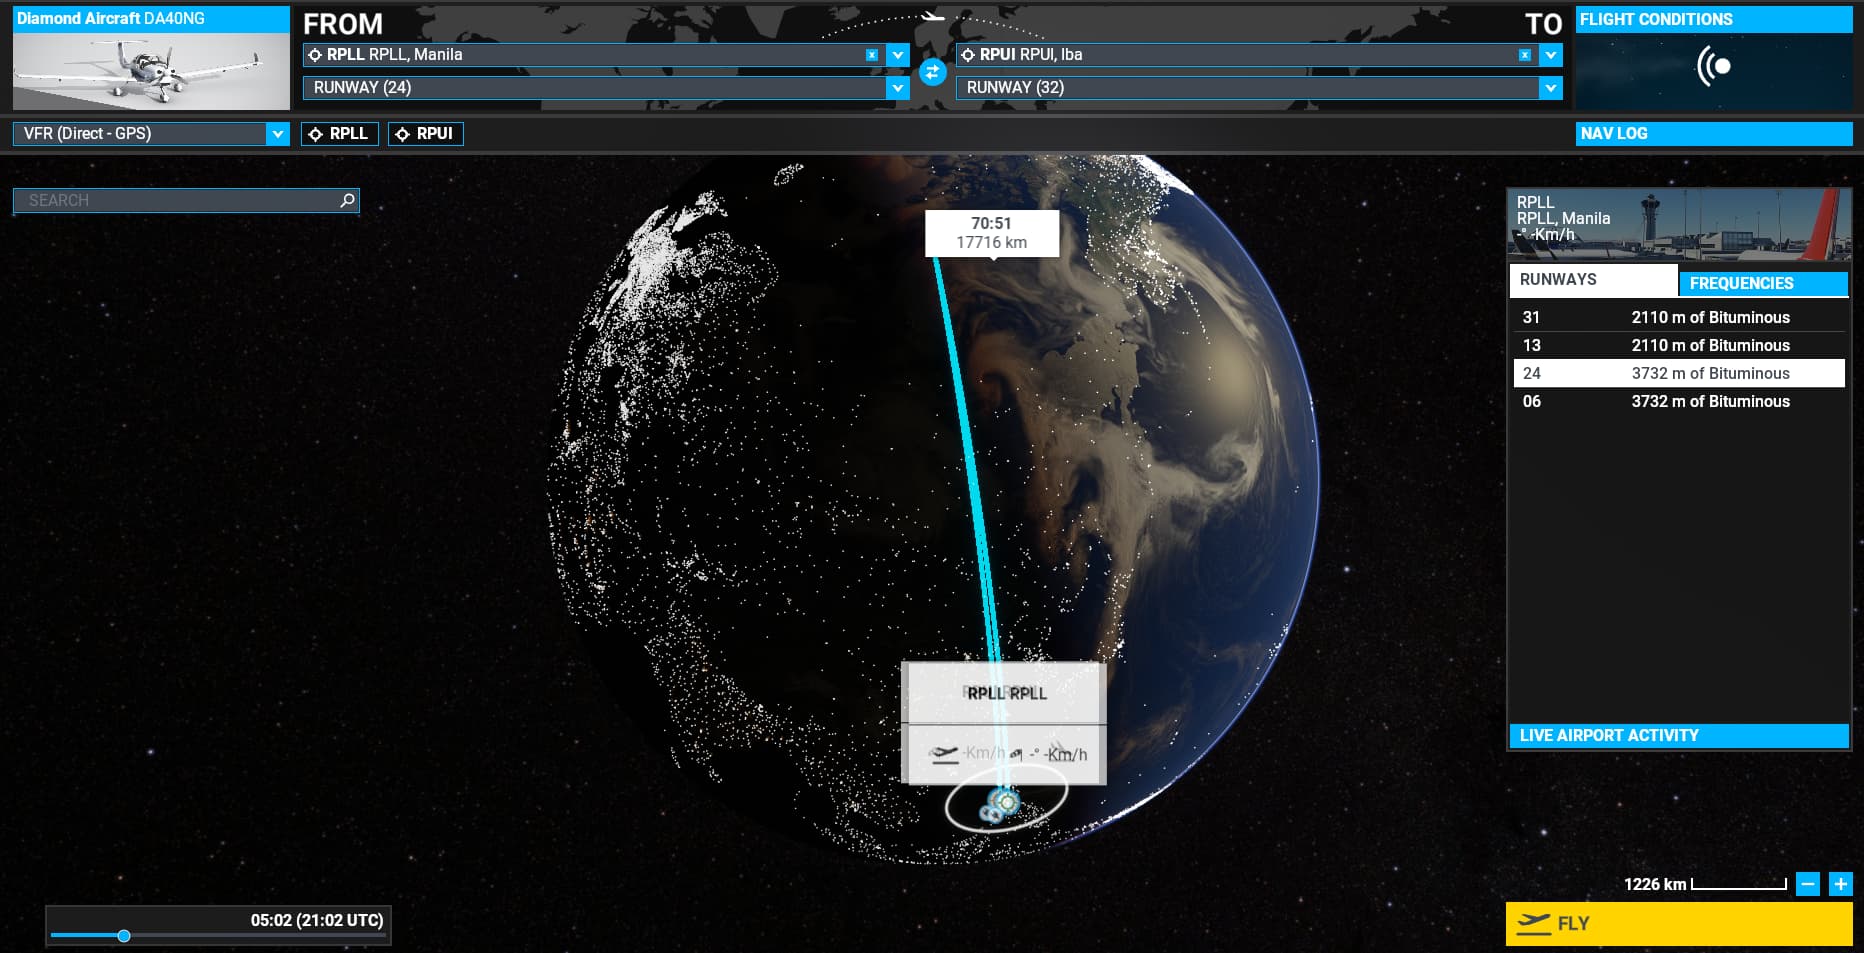Image resolution: width=1864 pixels, height=953 pixels.
Task: Select the RPLL waypoint chip
Action: pos(340,134)
